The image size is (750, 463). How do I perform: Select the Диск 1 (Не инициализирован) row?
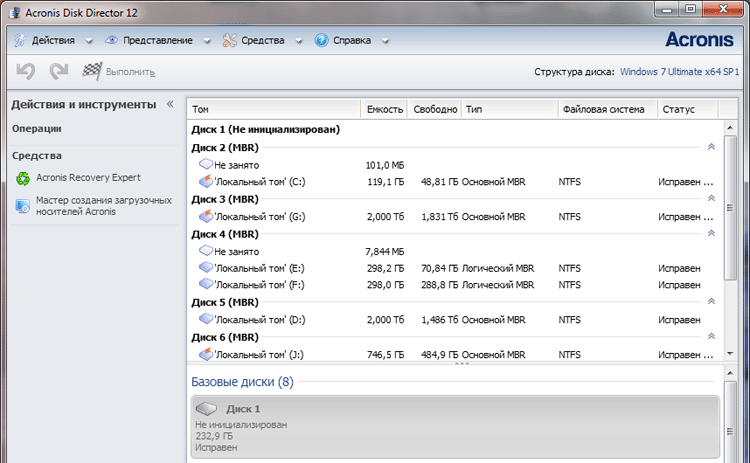(454, 130)
